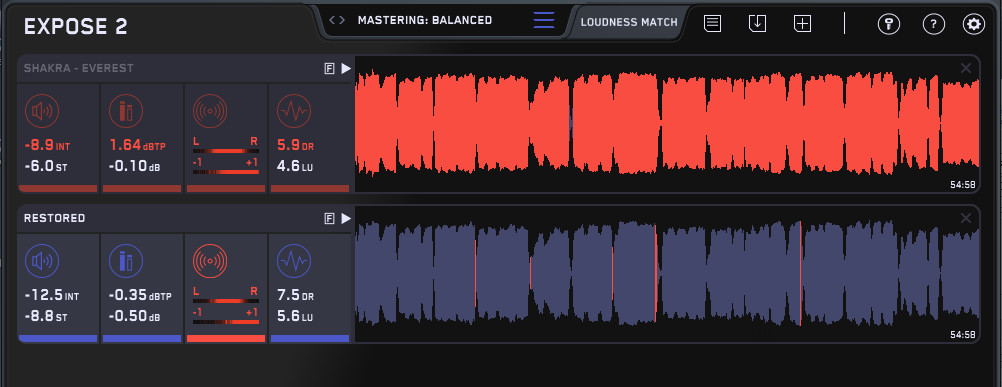1002x387 pixels.
Task: Open the report list icon
Action: click(x=713, y=24)
